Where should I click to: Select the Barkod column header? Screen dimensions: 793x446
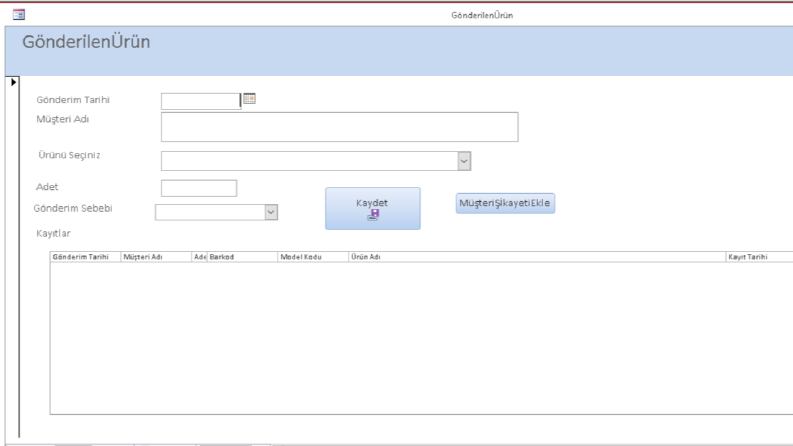tap(242, 257)
